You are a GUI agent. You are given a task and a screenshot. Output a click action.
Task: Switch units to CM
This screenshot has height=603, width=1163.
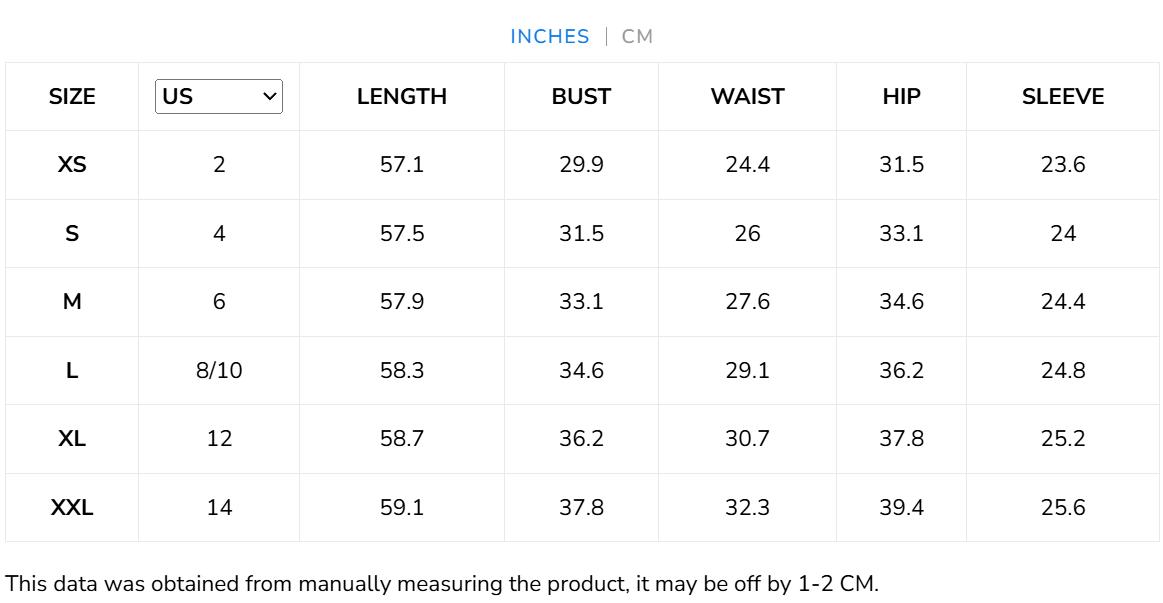[x=637, y=37]
